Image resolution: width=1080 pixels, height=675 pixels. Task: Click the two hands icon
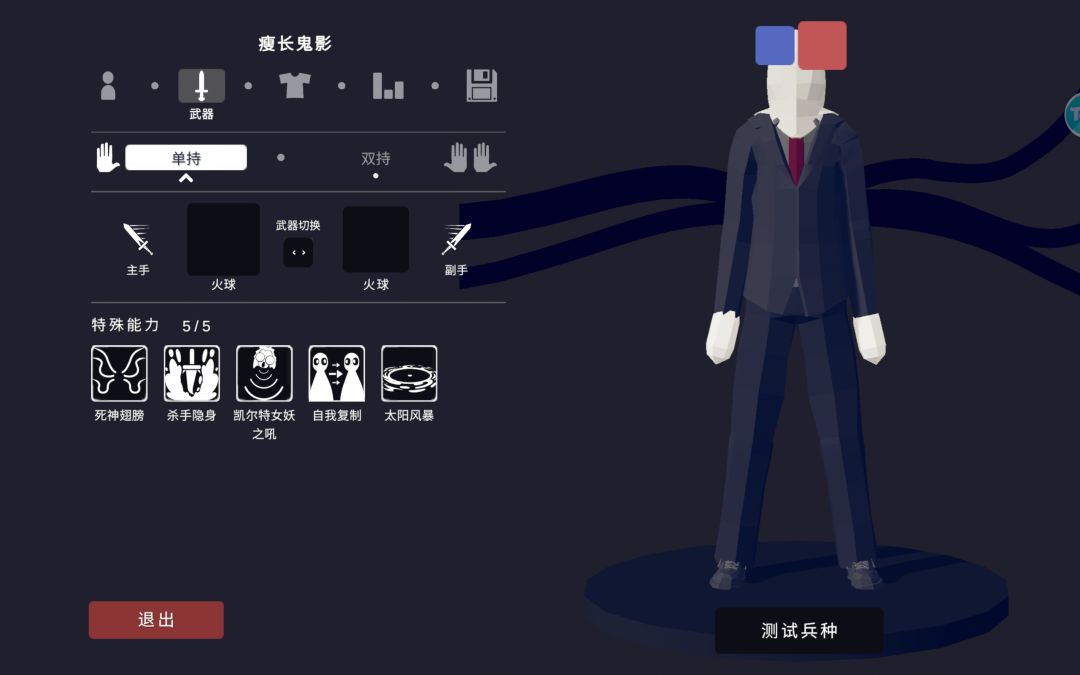[x=470, y=157]
